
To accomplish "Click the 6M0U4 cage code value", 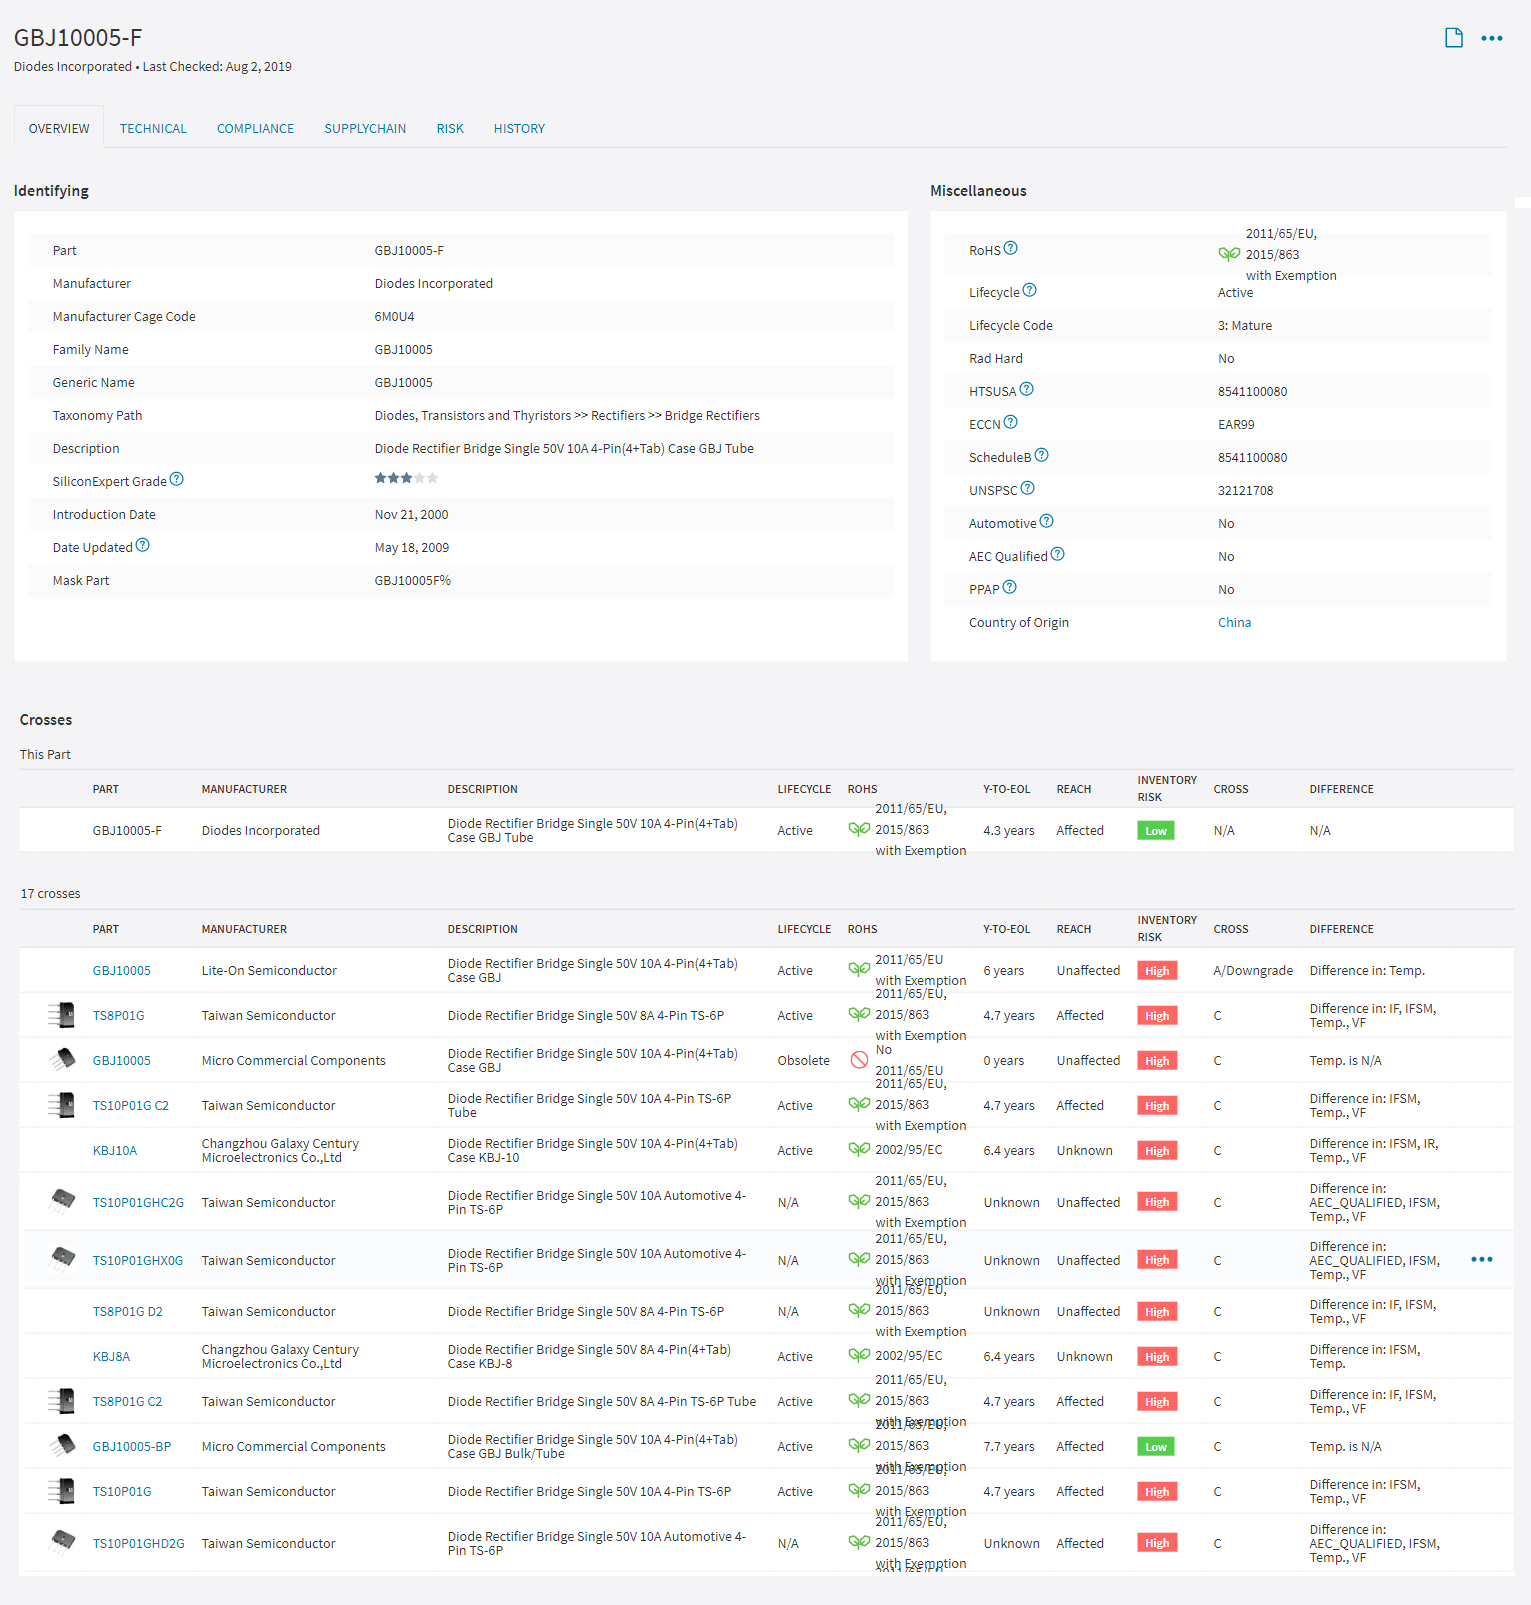I will 394,316.
